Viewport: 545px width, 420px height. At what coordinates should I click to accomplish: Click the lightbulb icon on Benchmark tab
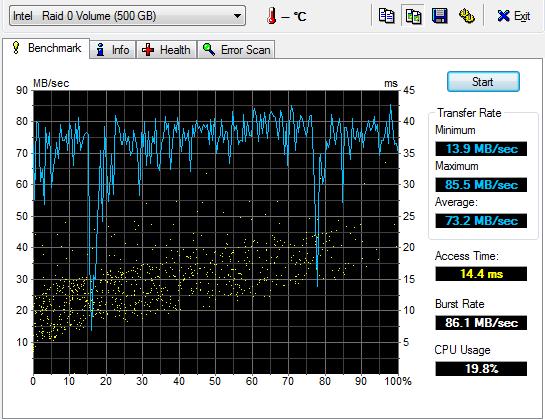coord(16,48)
